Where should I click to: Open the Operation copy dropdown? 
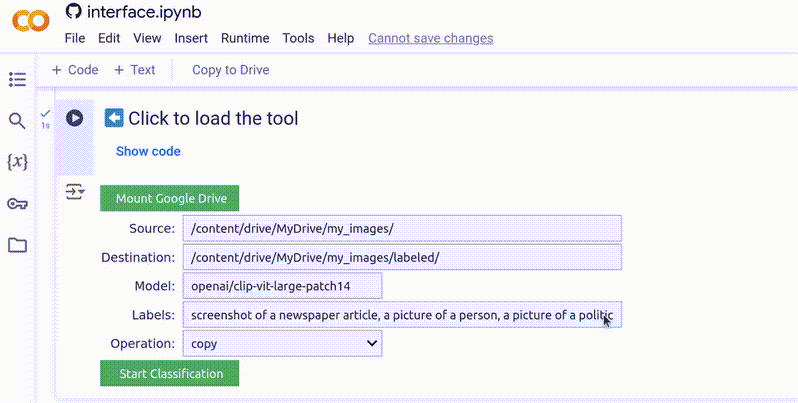pyautogui.click(x=282, y=343)
